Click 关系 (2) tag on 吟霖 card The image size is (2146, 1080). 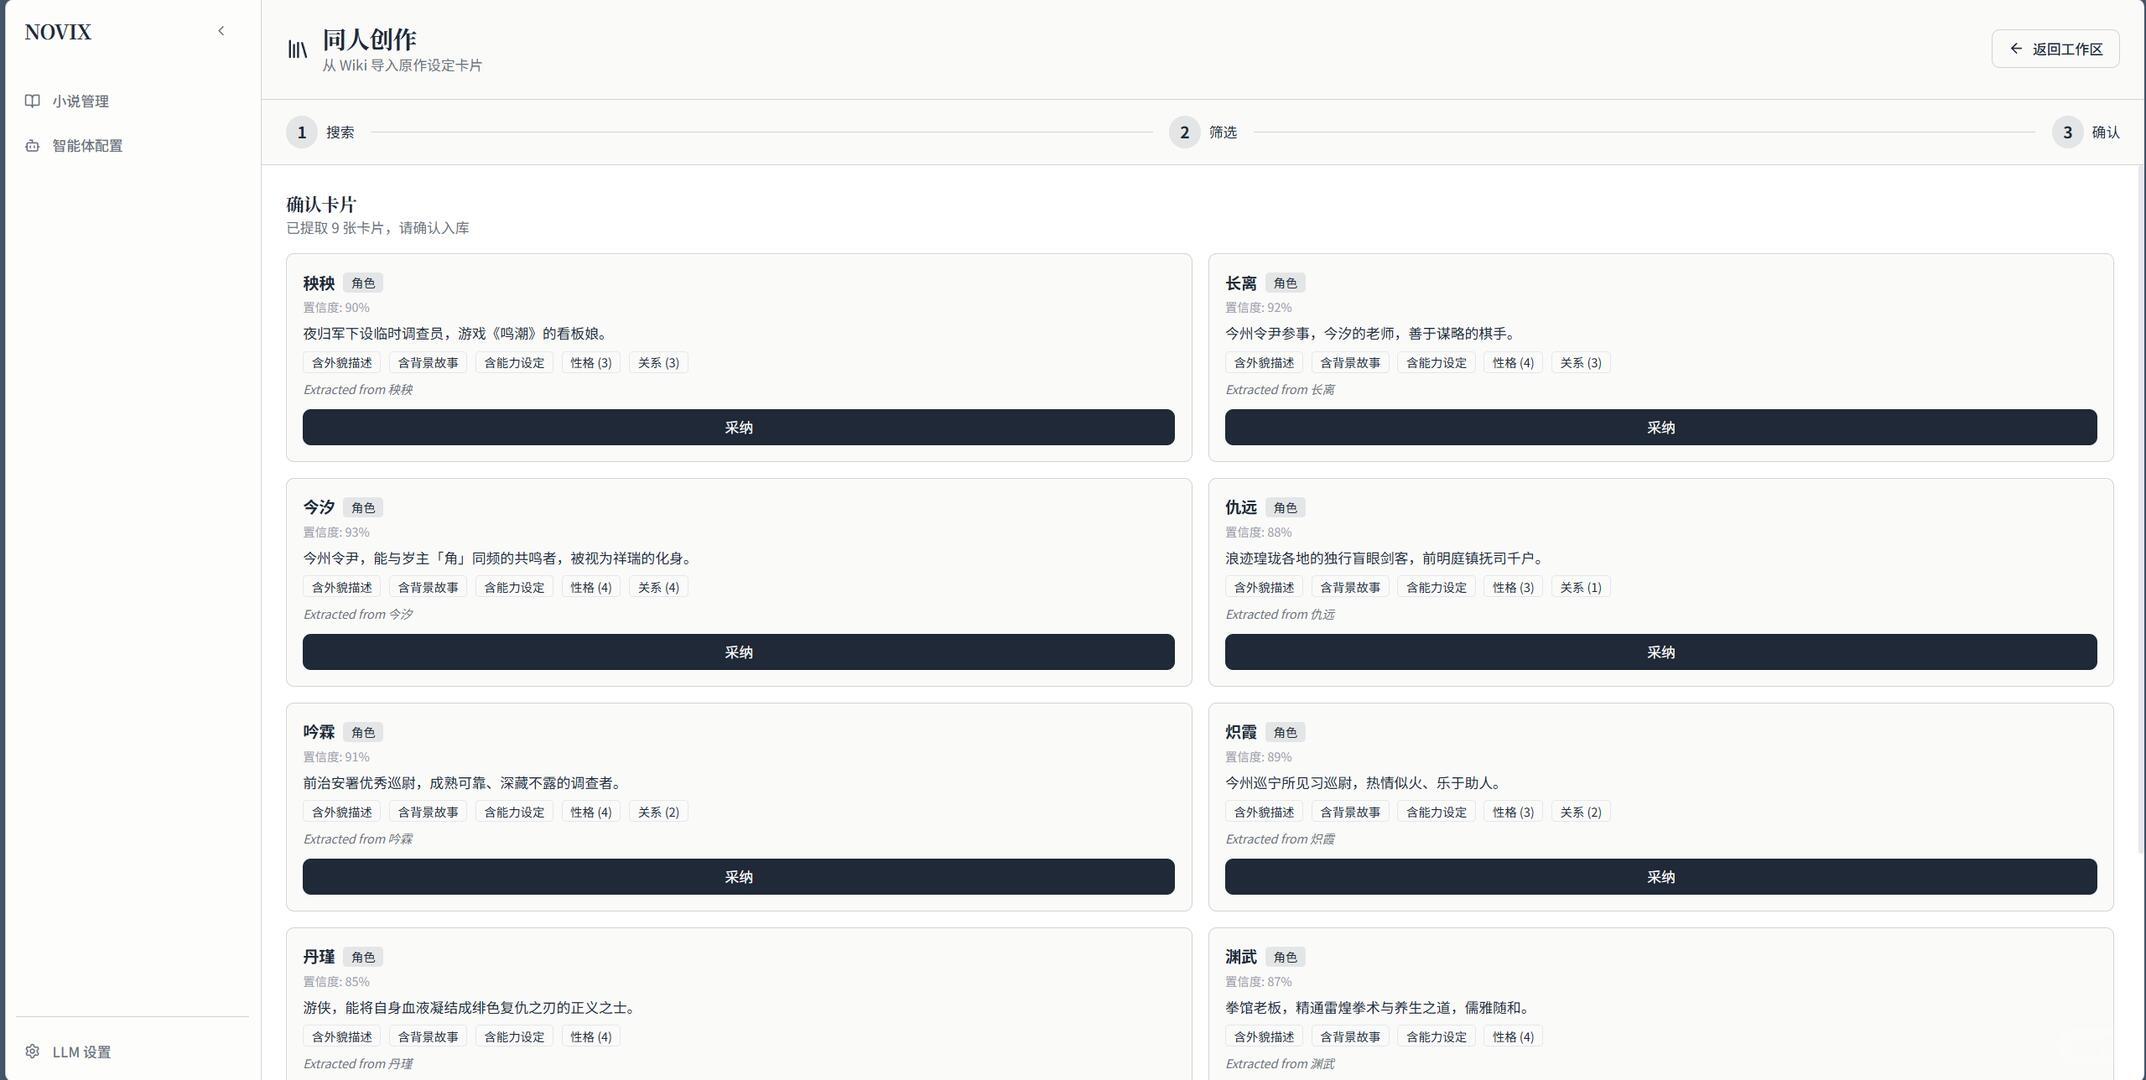[659, 812]
